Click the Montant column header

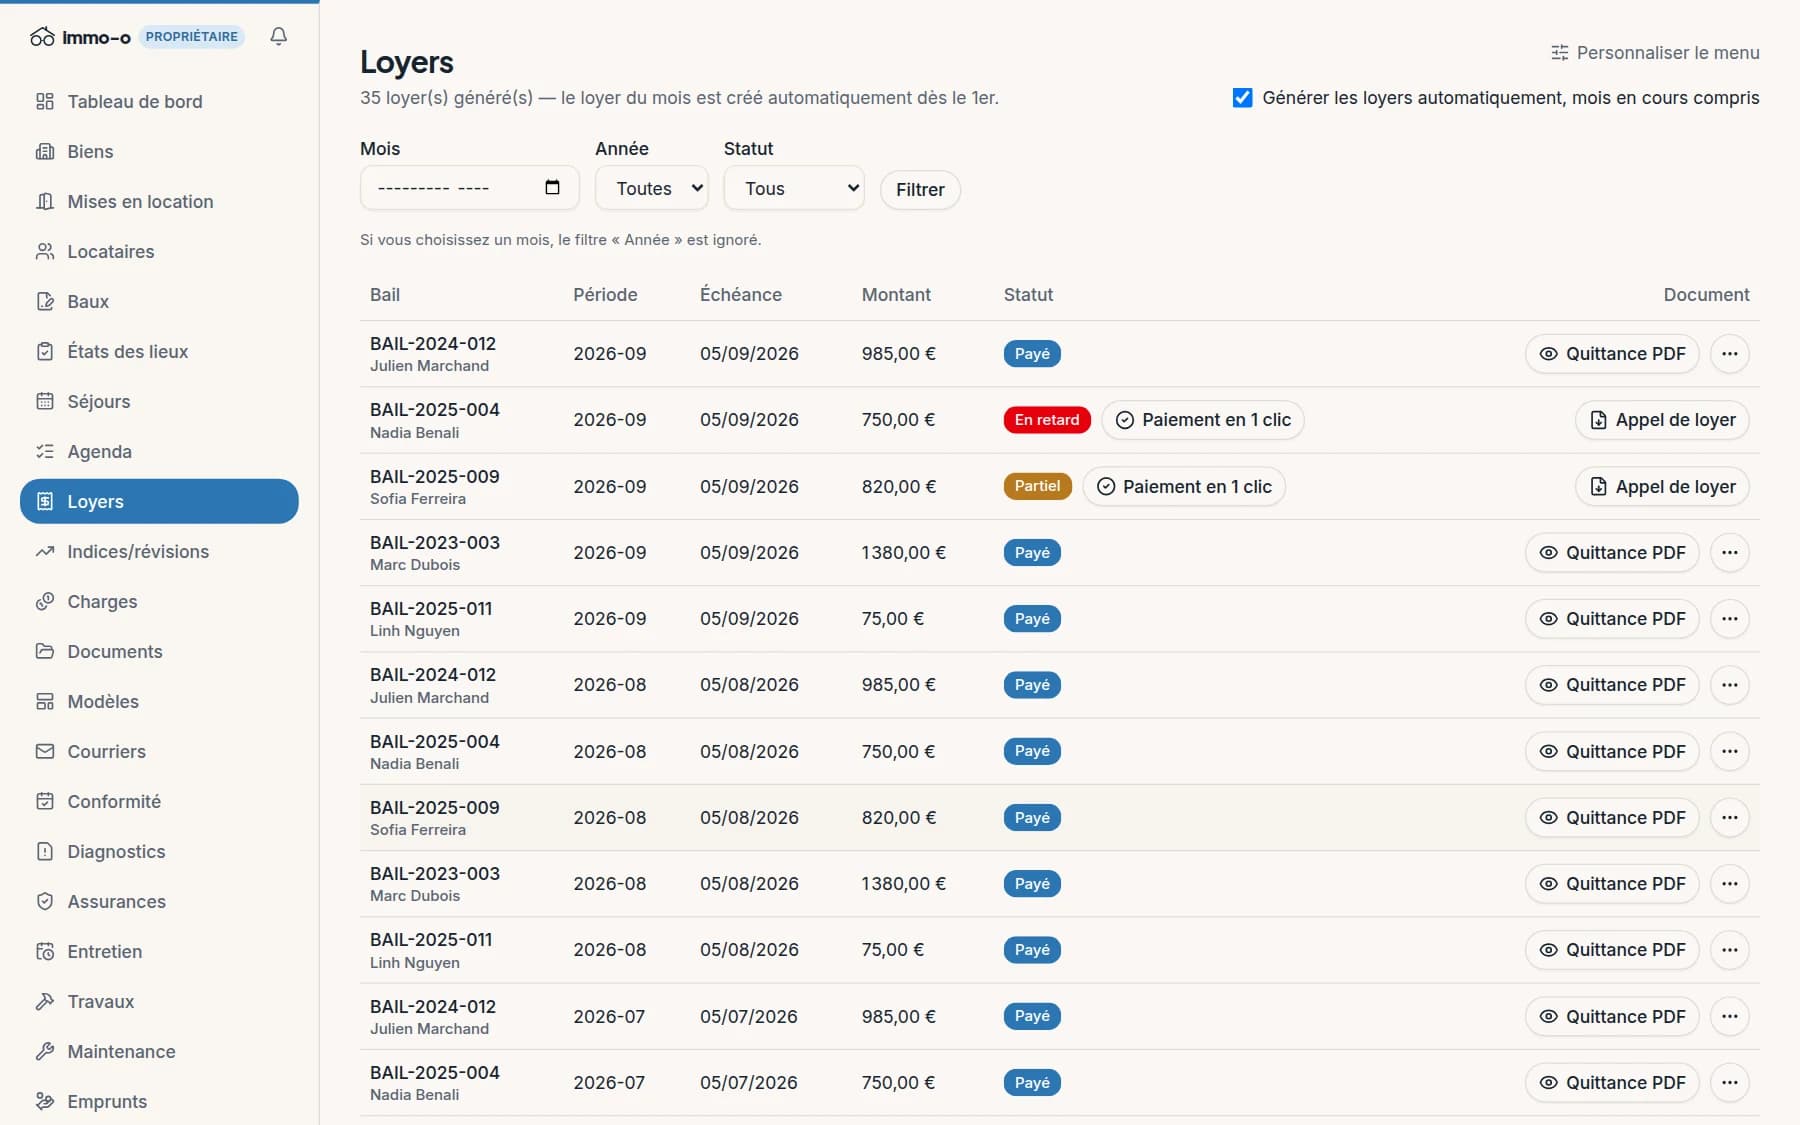pos(896,295)
